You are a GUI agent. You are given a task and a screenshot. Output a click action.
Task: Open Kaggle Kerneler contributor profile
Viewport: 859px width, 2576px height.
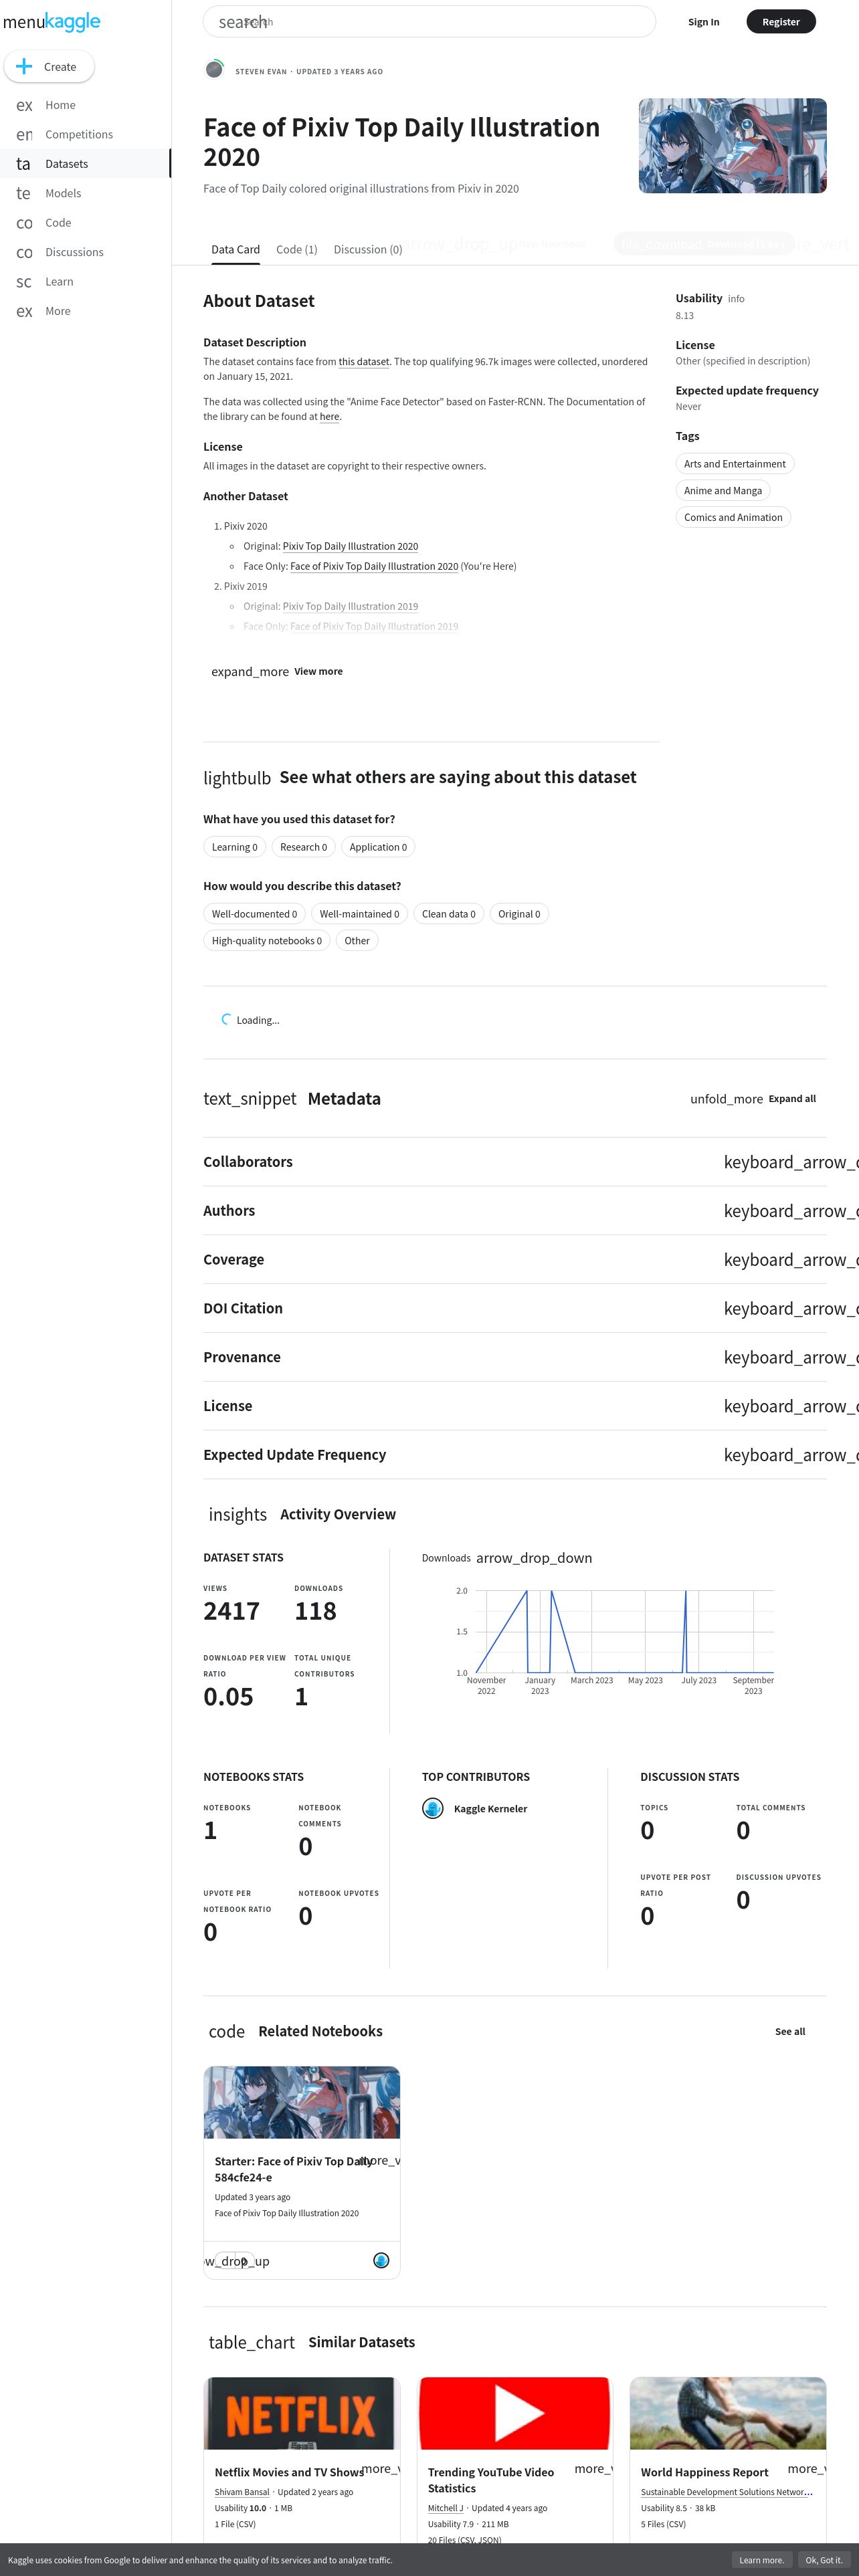490,1809
